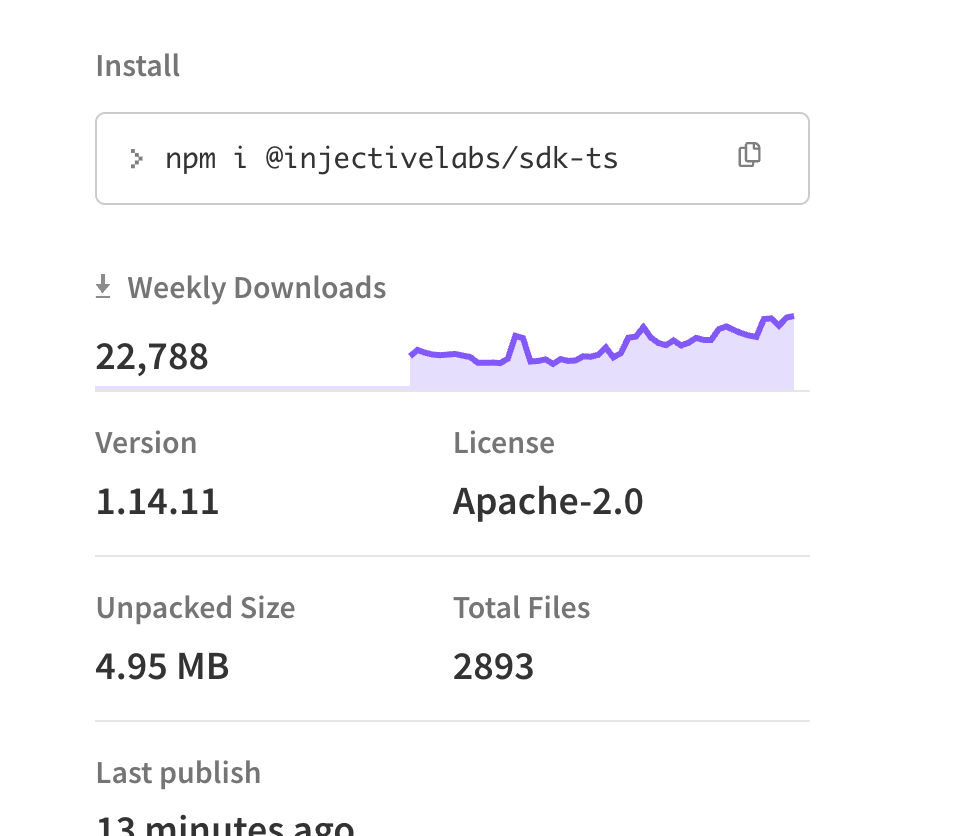Click the terminal prompt chevron icon
This screenshot has height=836, width=958.
[x=136, y=159]
